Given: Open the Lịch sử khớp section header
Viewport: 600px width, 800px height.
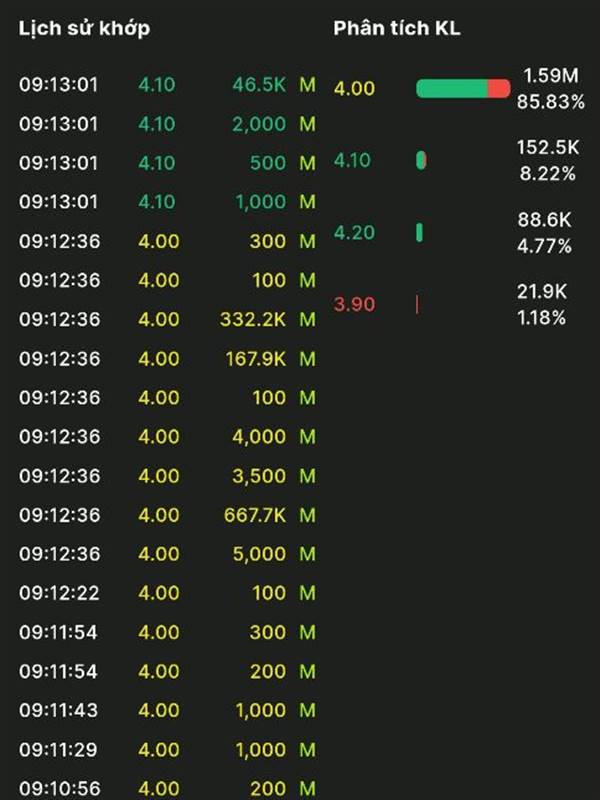Looking at the screenshot, I should [84, 28].
